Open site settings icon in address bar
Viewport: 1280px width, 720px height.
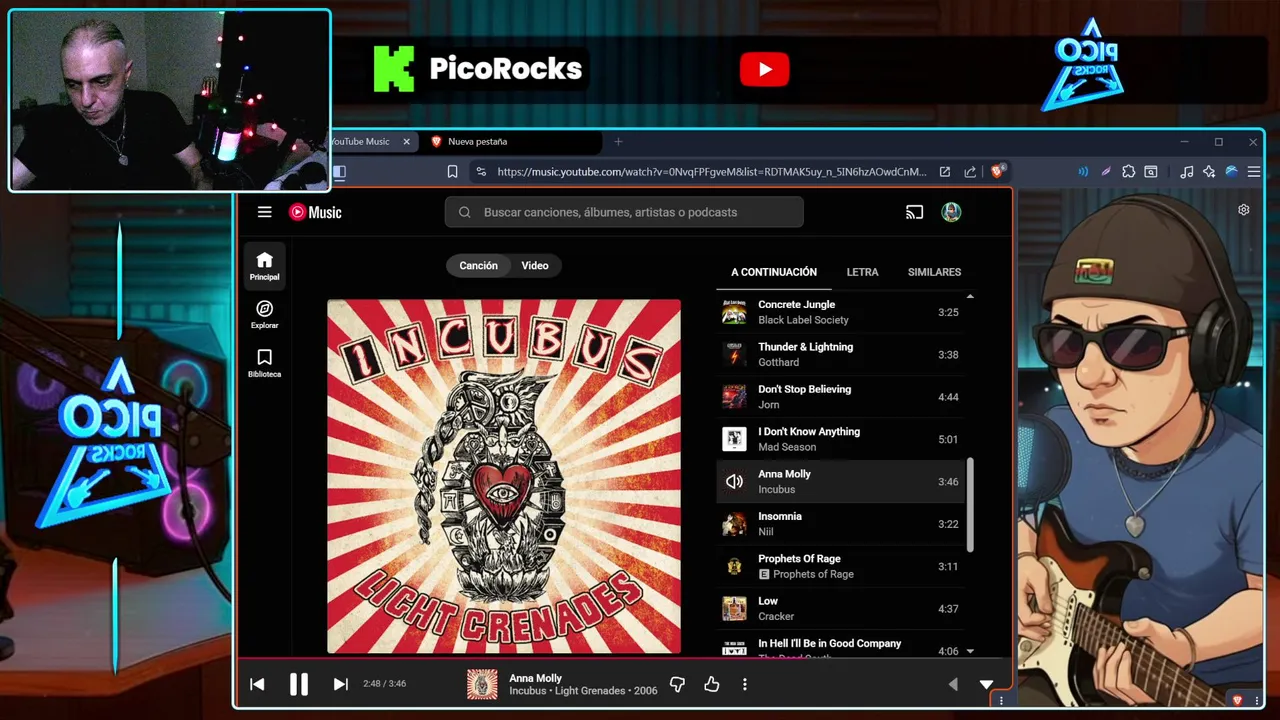pyautogui.click(x=481, y=171)
